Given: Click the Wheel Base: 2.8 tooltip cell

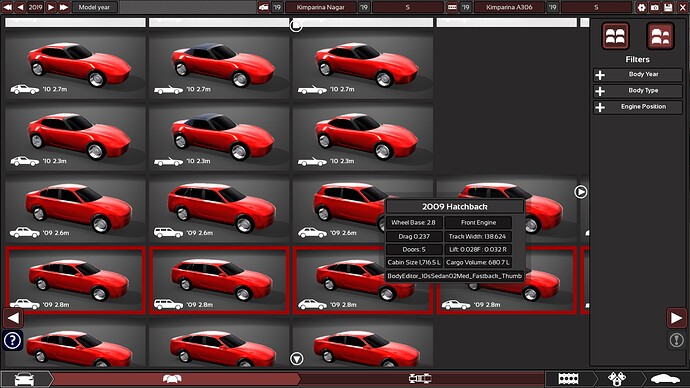Looking at the screenshot, I should 414,223.
